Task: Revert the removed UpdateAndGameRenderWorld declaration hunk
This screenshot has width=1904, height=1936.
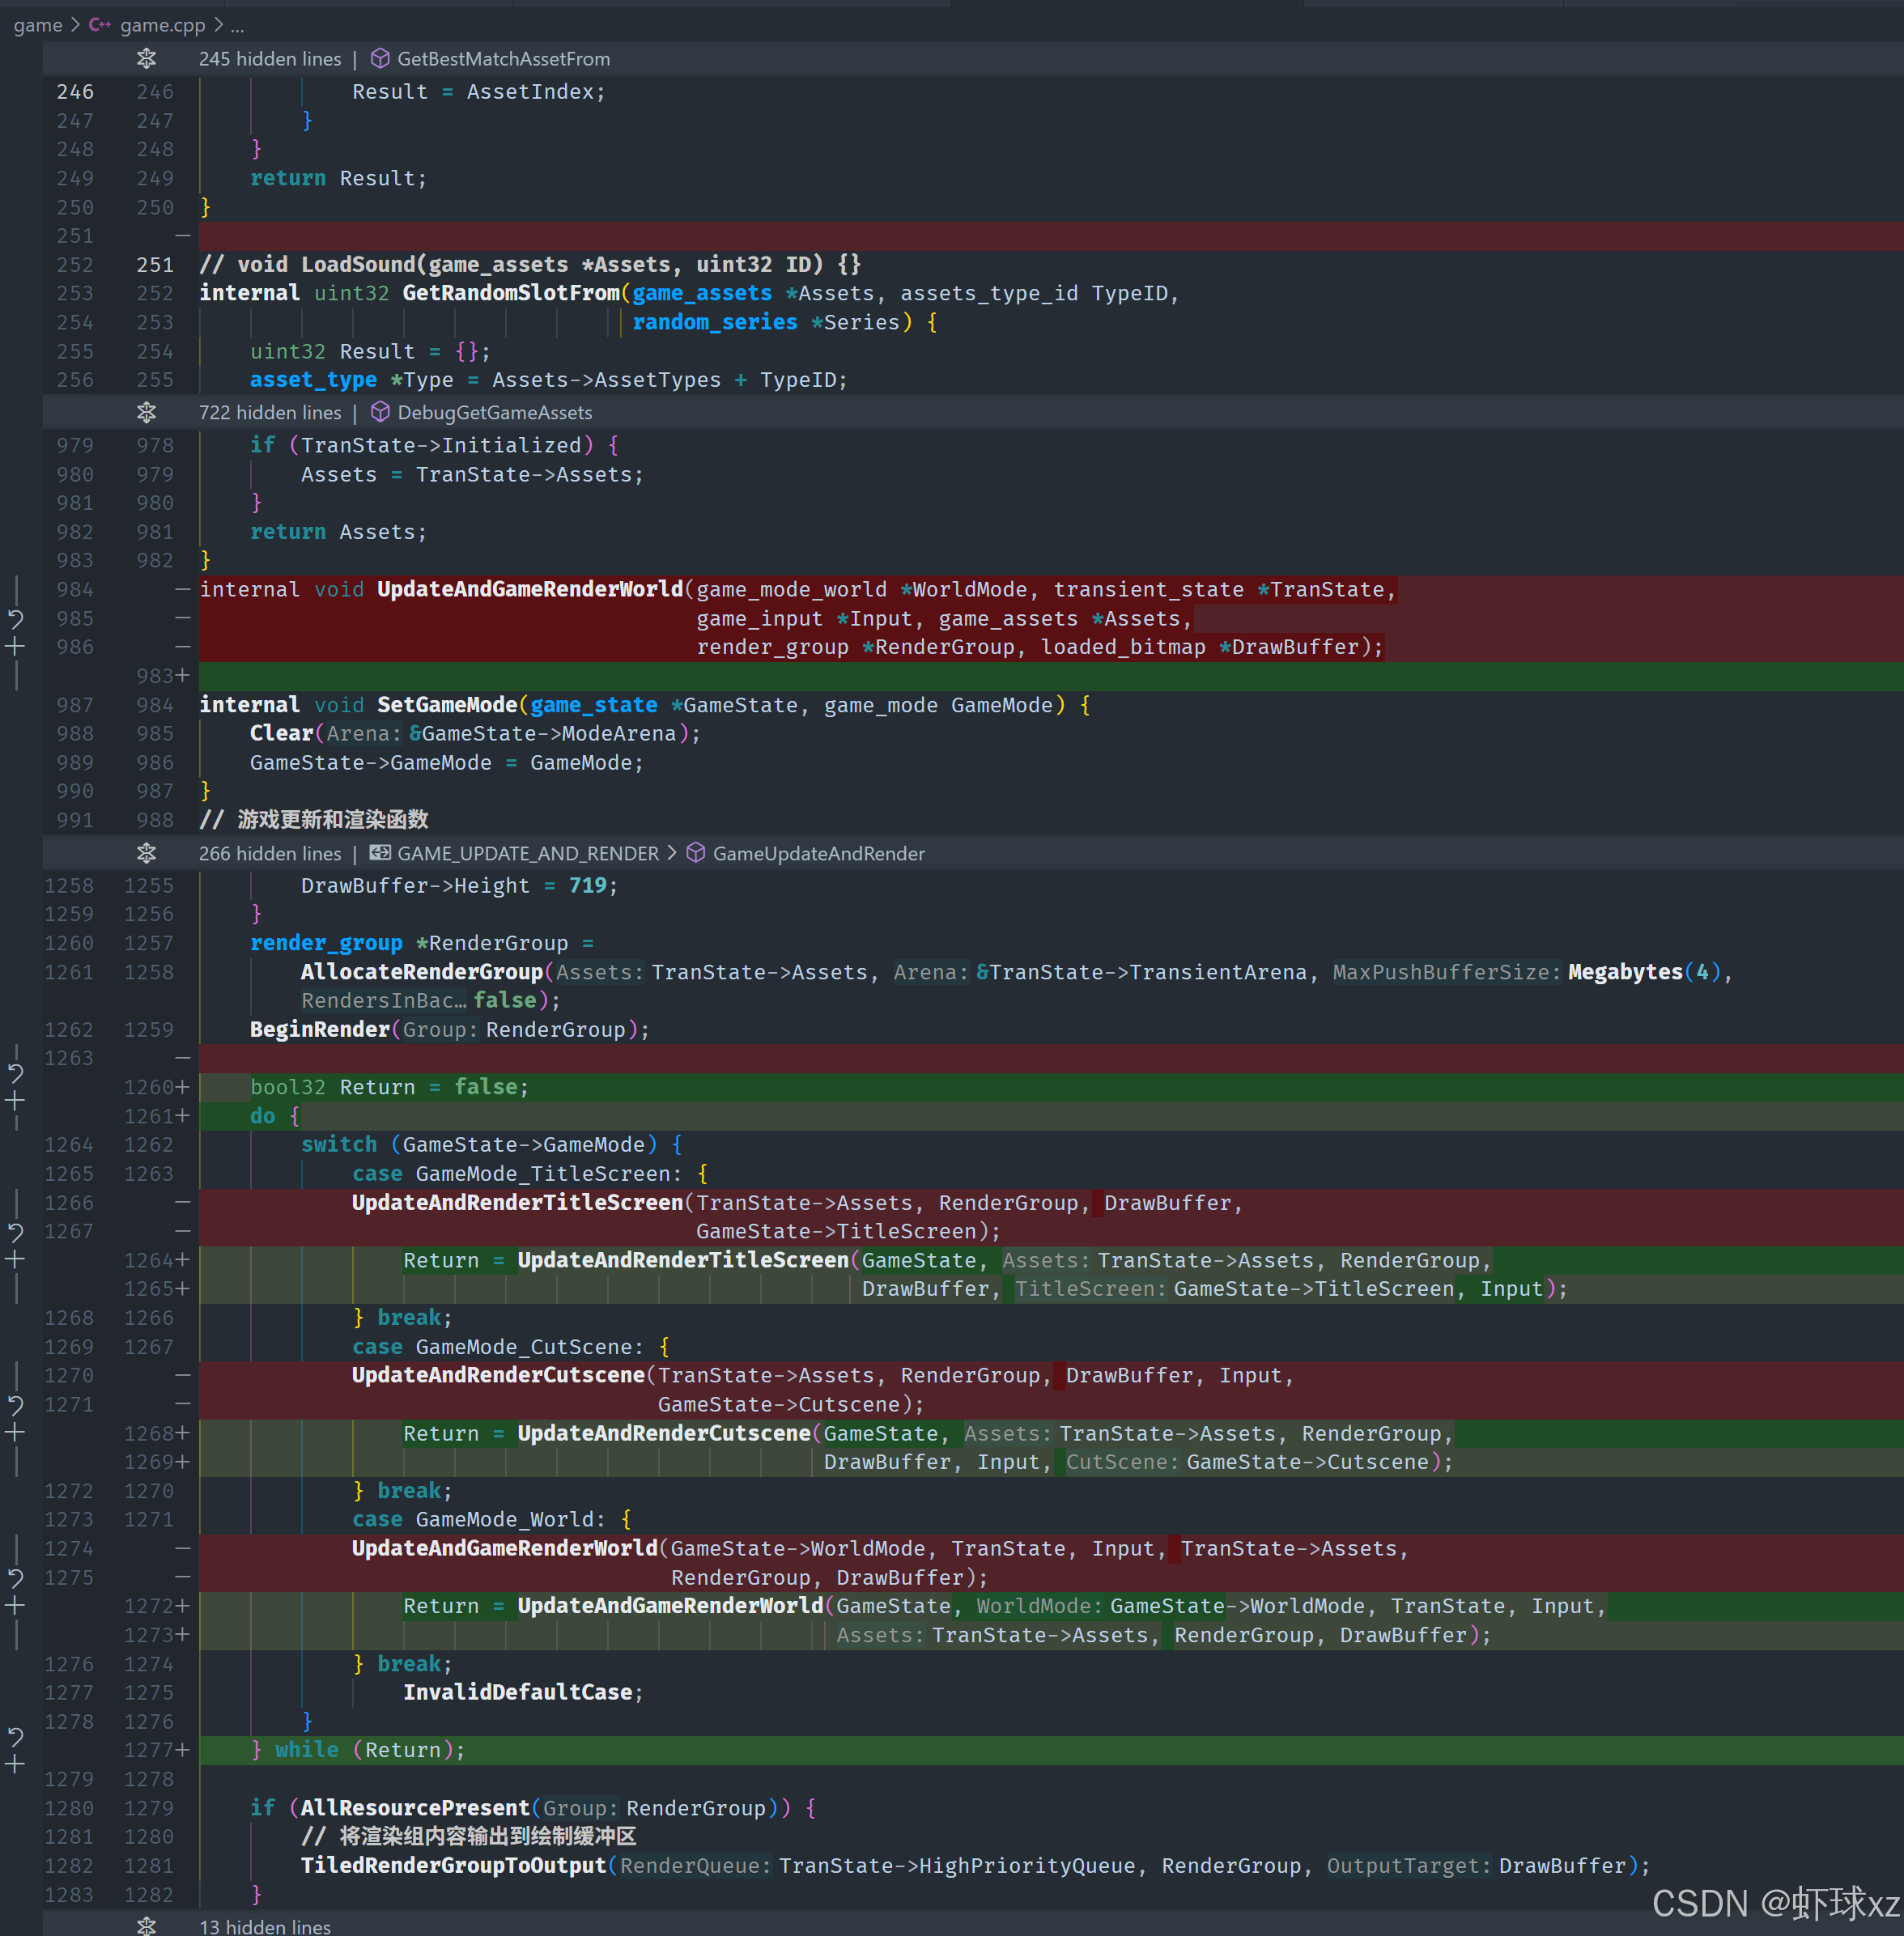Action: pyautogui.click(x=15, y=618)
